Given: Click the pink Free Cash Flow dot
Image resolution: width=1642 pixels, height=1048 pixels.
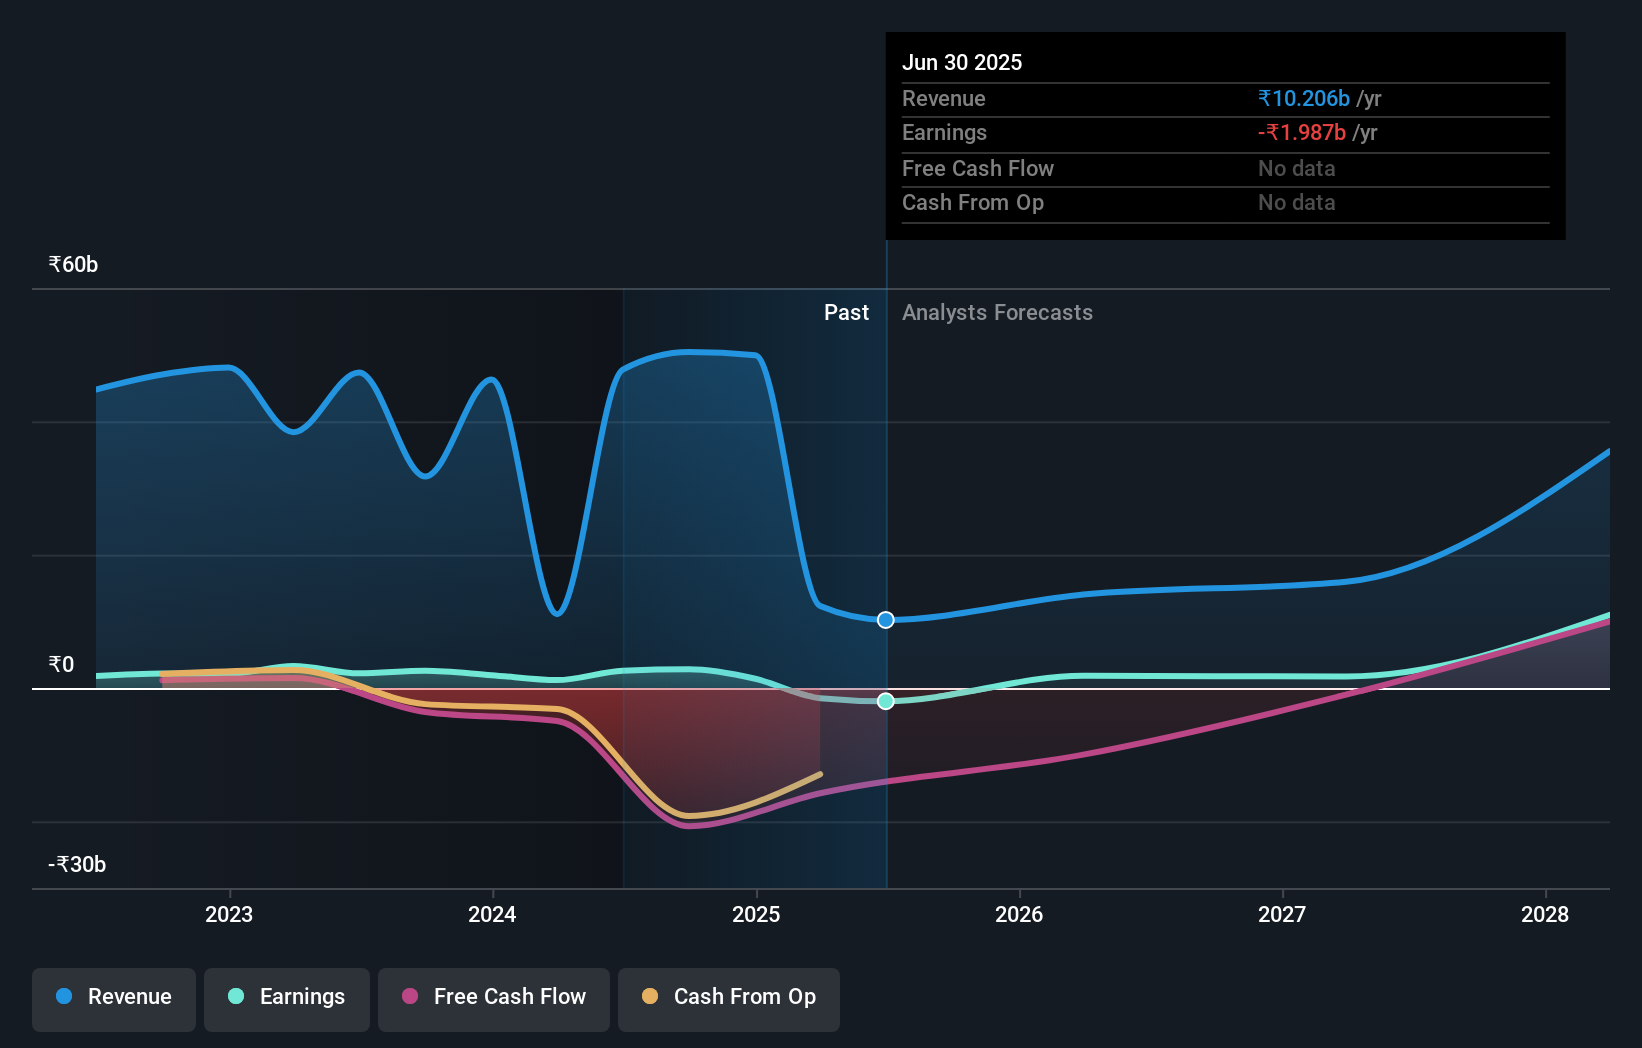Looking at the screenshot, I should click(410, 996).
